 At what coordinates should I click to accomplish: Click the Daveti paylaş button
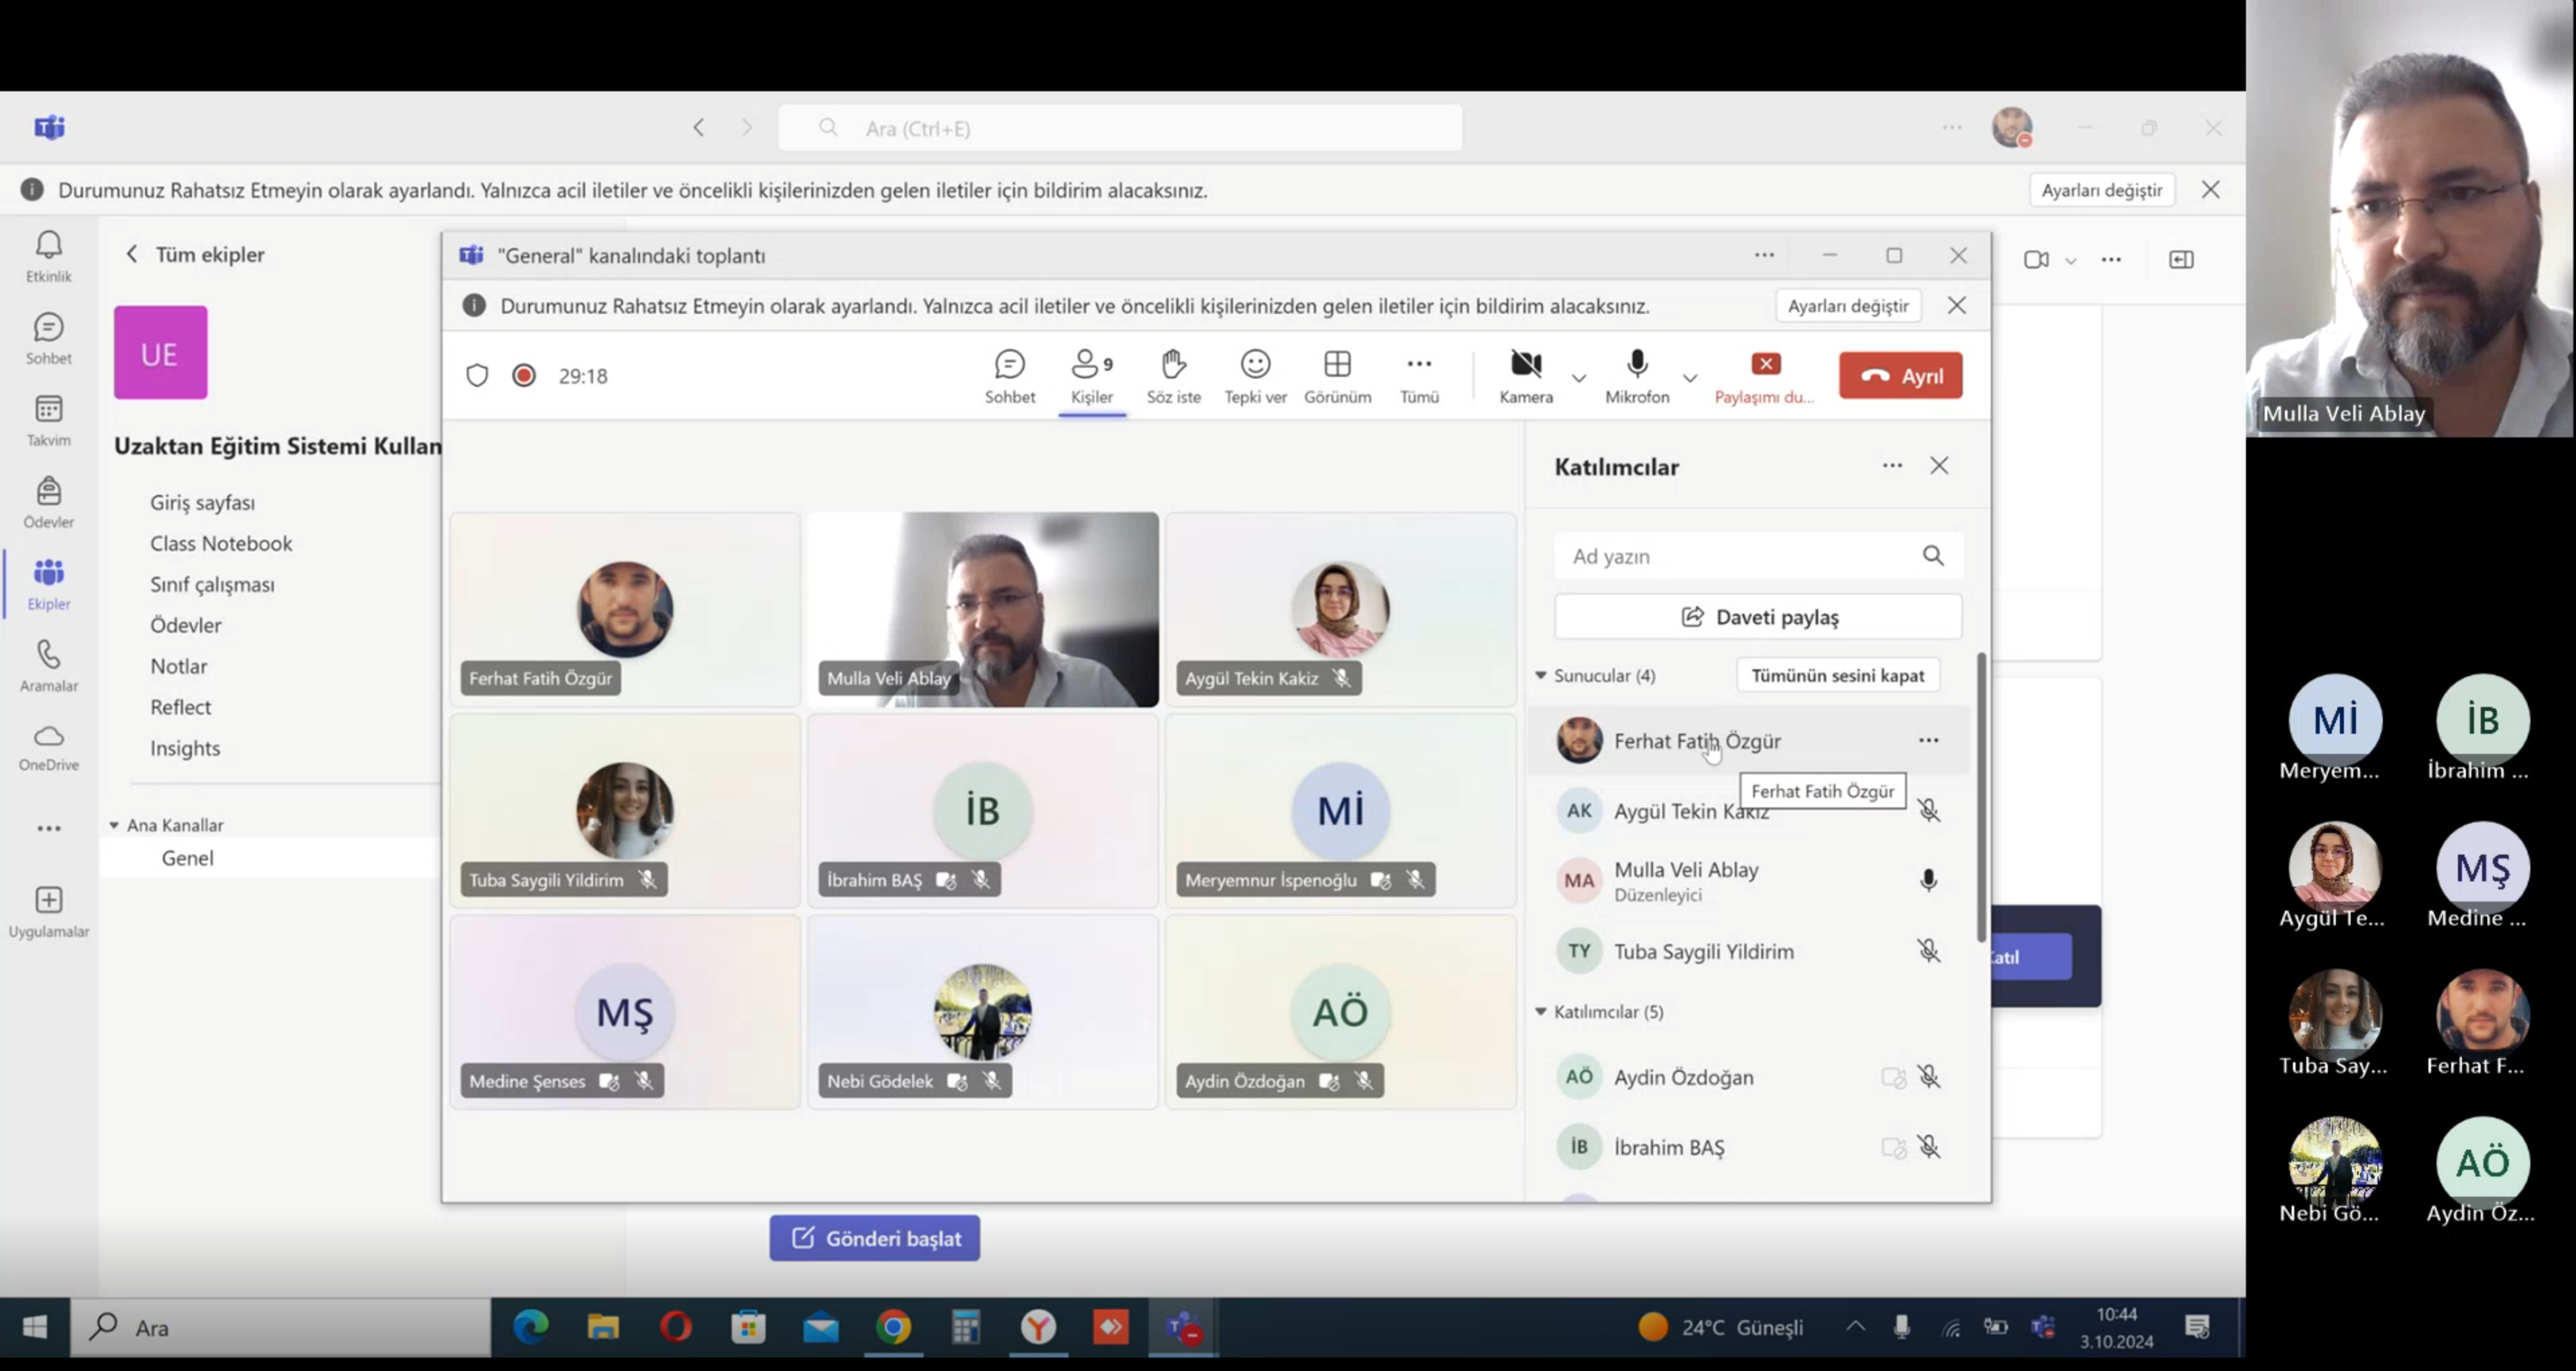(x=1758, y=617)
